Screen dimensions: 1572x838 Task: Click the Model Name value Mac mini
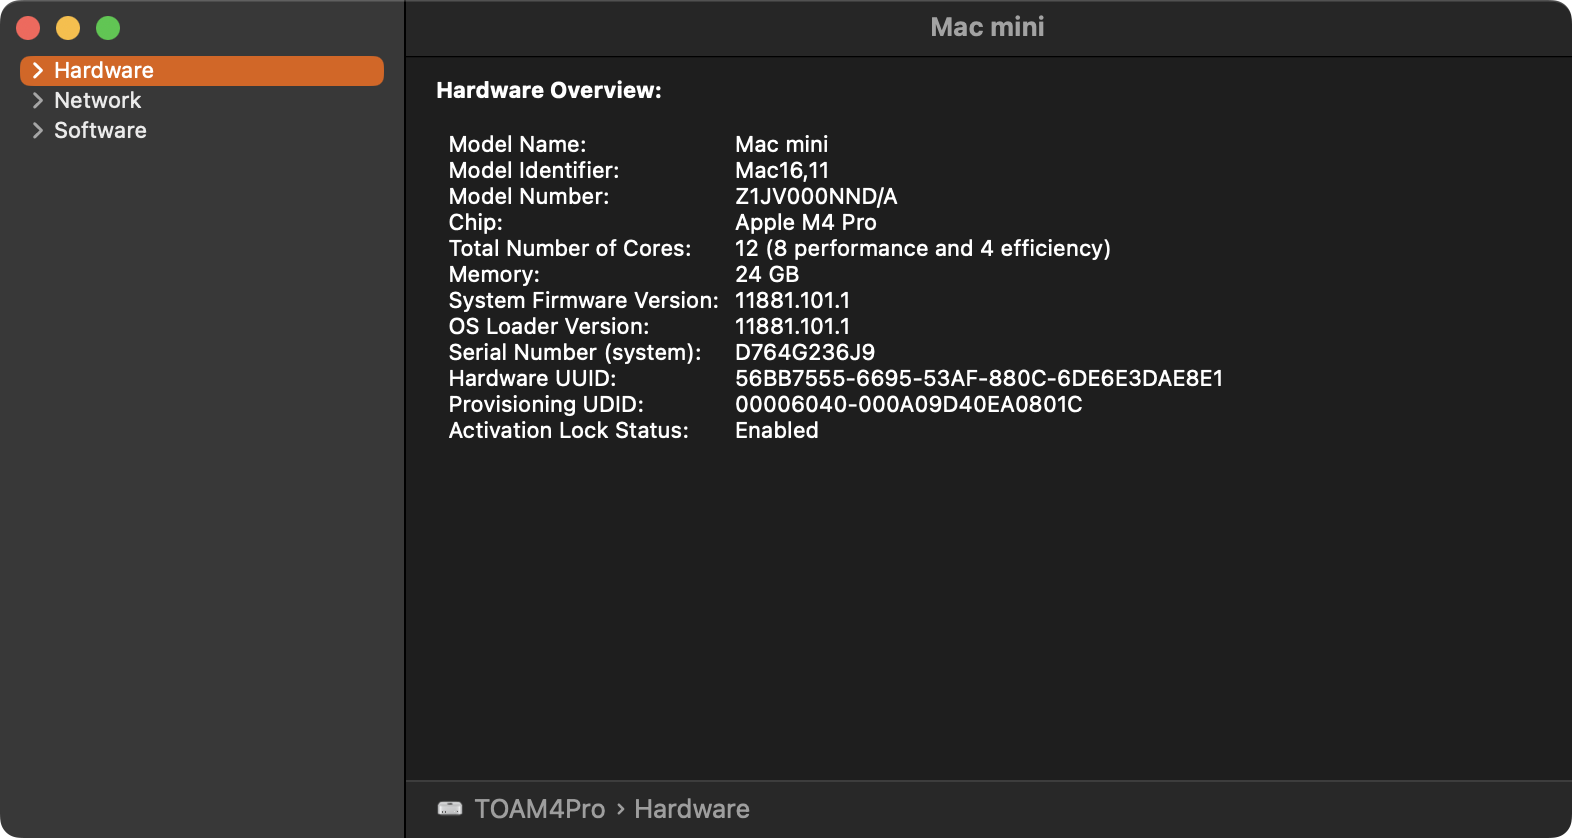[782, 144]
